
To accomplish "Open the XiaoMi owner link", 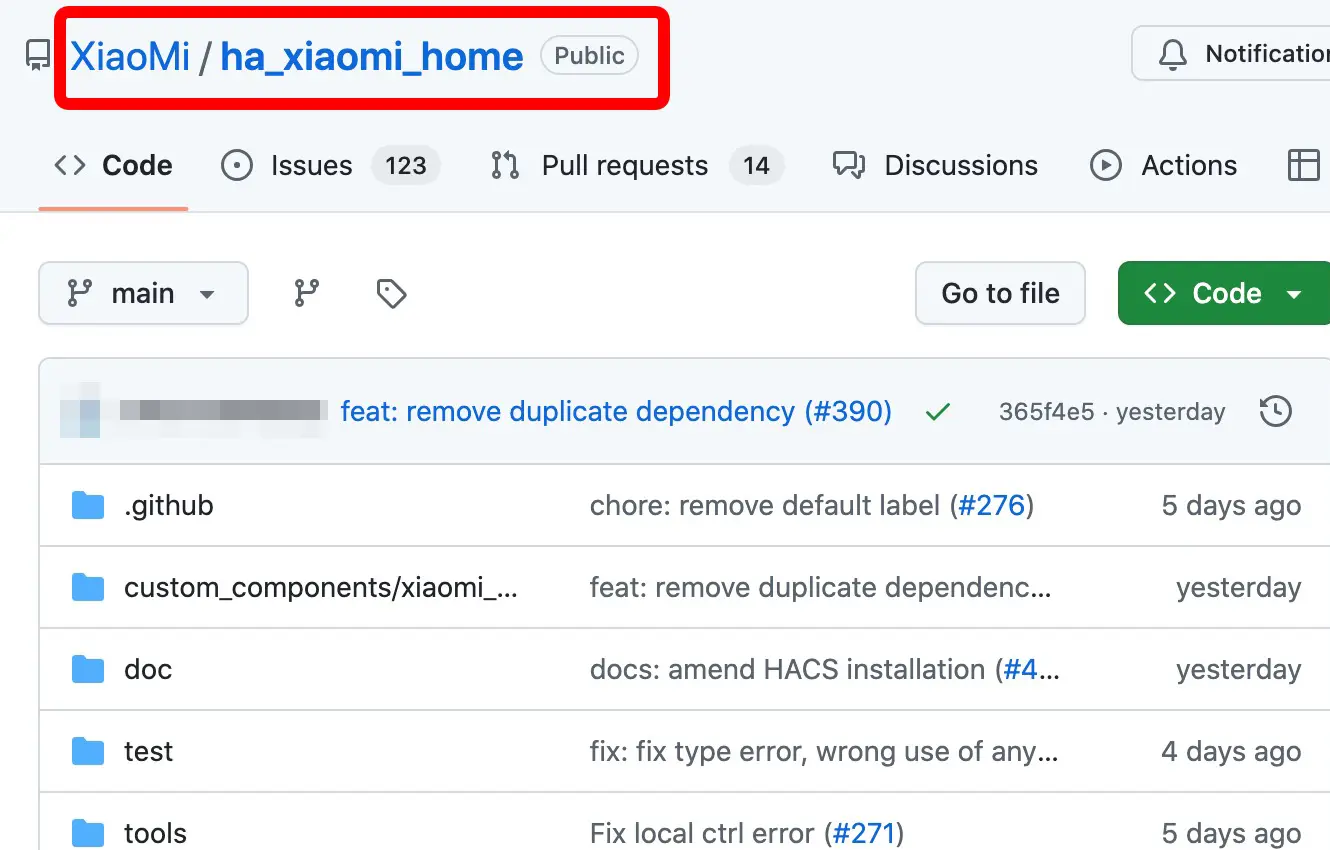I will tap(130, 56).
